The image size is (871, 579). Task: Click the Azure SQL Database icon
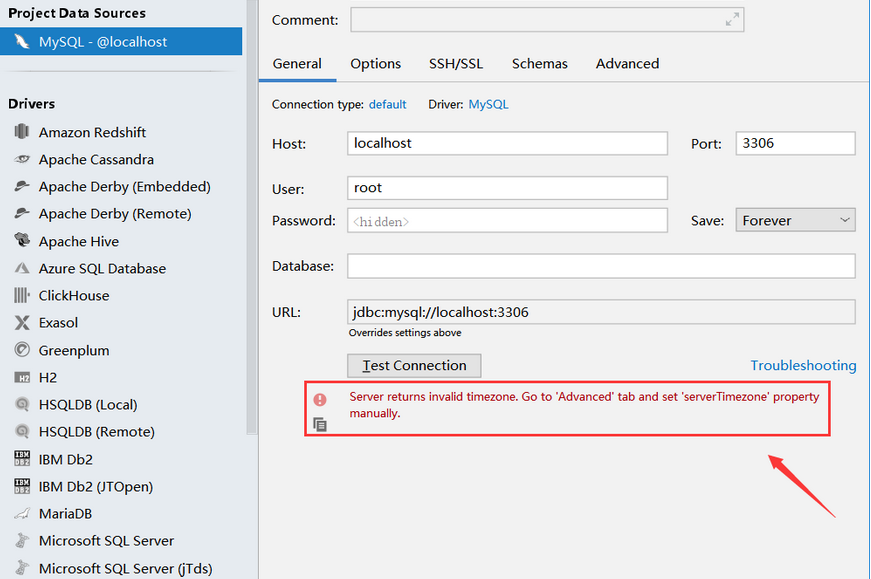coord(22,268)
